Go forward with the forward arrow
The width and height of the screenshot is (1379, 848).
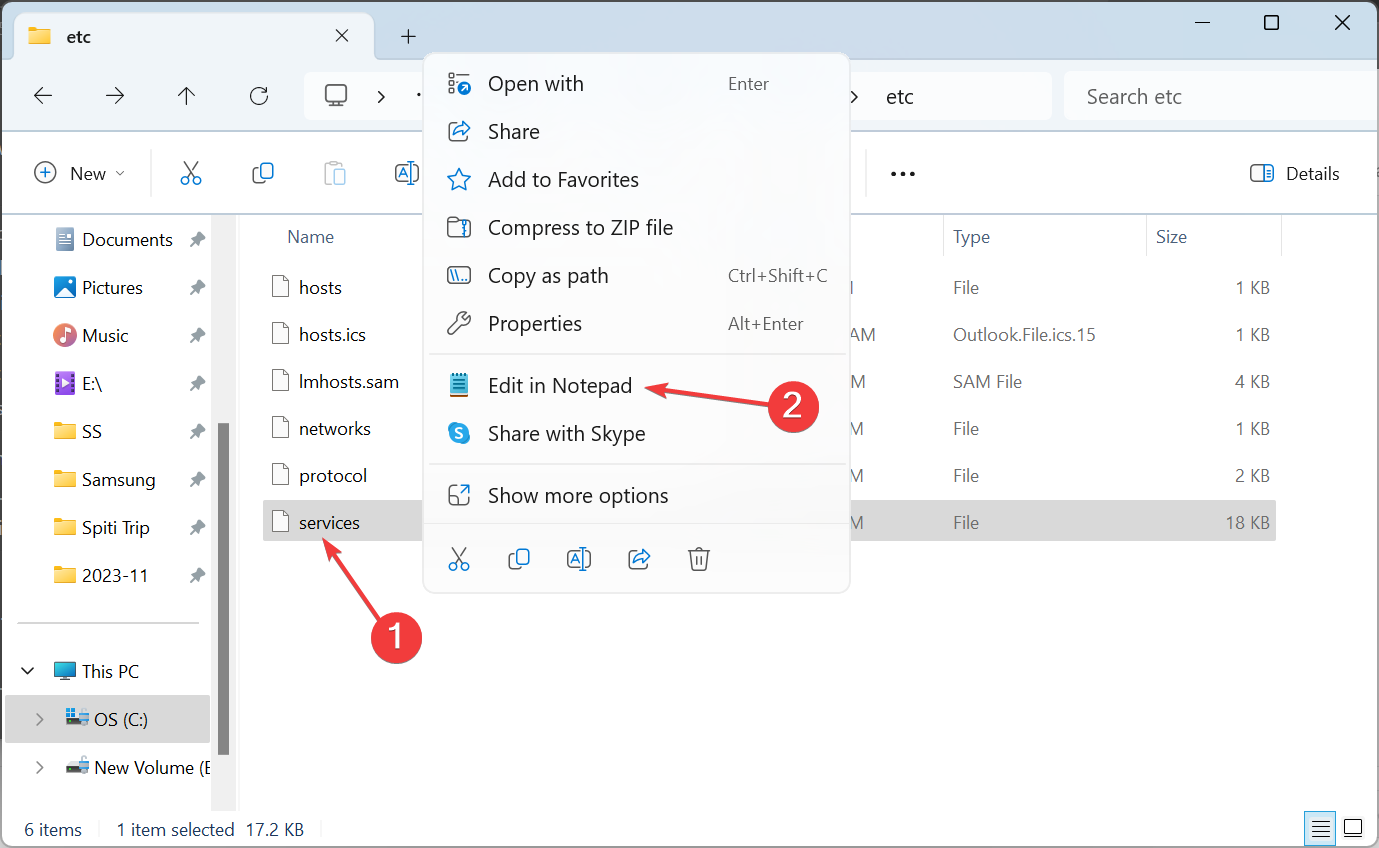coord(115,96)
